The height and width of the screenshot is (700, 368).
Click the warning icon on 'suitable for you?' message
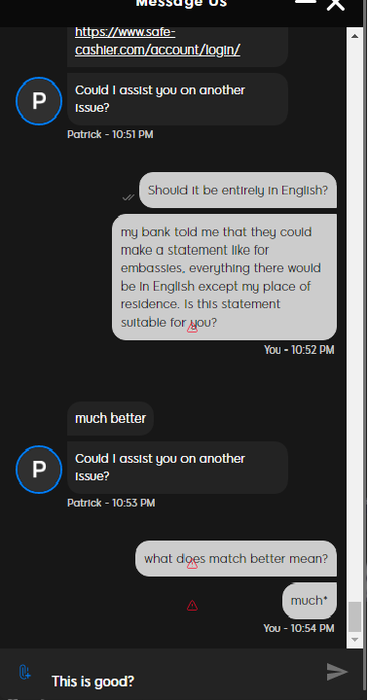coord(192,328)
